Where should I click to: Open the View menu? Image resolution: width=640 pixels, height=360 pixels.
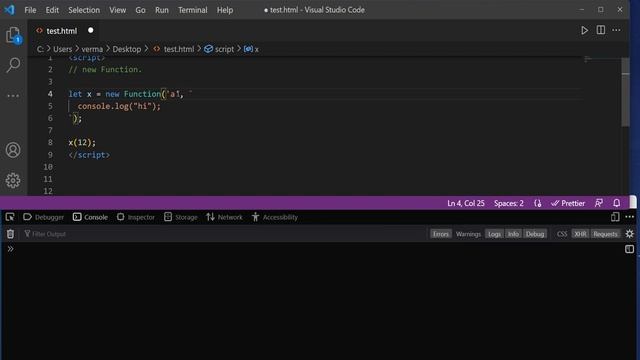coord(118,10)
